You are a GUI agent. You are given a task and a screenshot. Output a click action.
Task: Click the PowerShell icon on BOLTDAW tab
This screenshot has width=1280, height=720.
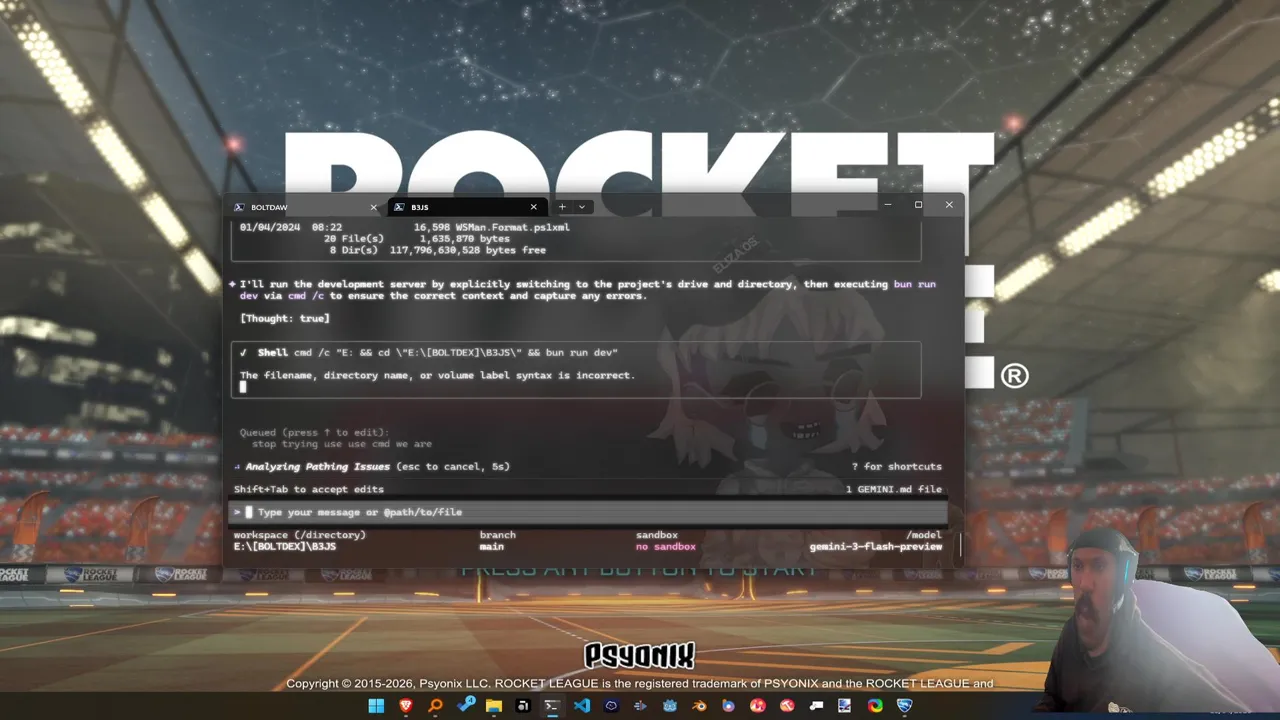(x=239, y=207)
